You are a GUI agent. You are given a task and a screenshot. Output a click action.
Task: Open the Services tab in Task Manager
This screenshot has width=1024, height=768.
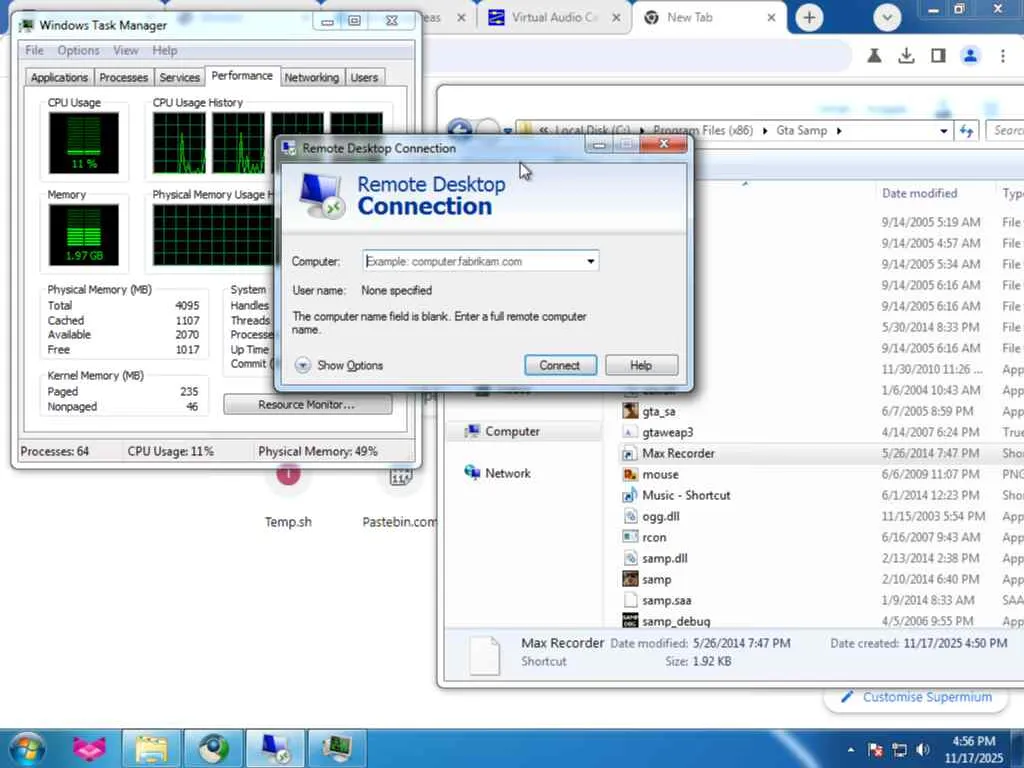coord(180,78)
